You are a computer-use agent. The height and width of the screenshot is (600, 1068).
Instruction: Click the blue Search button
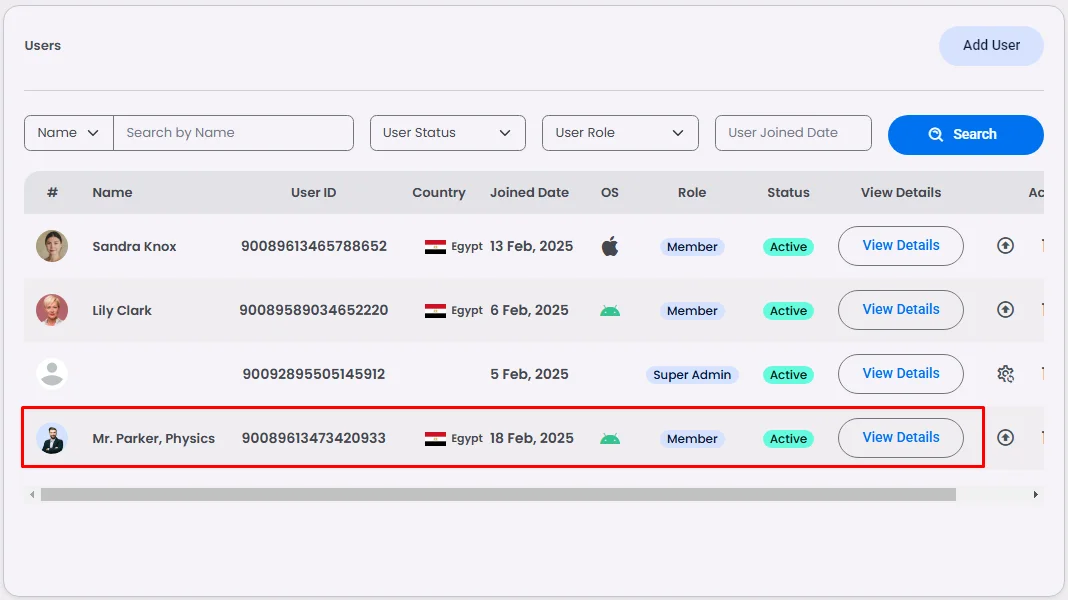pyautogui.click(x=965, y=134)
